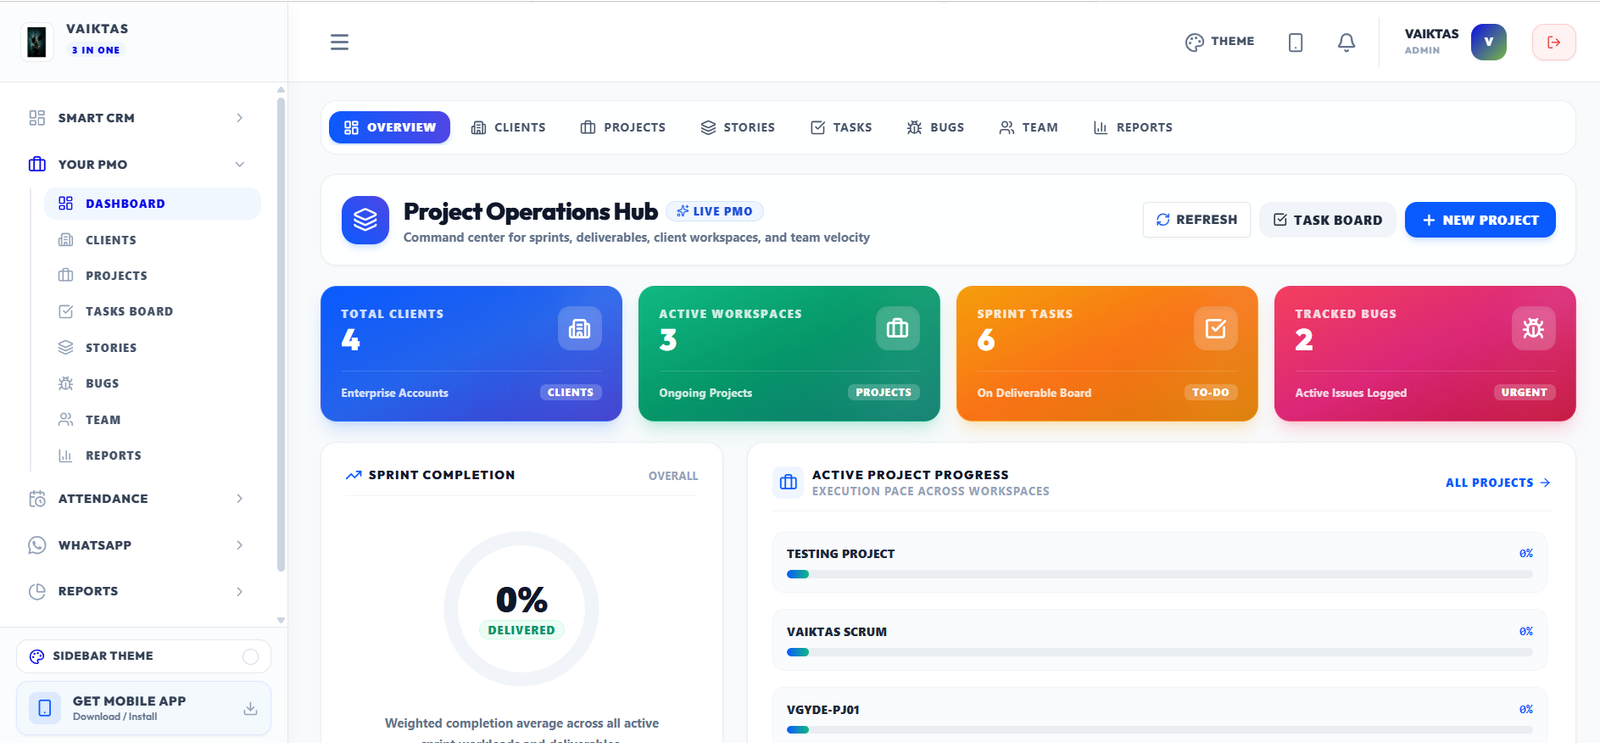Click the Active Project Progress briefcase icon
Screen dimensions: 1600x743
point(788,482)
